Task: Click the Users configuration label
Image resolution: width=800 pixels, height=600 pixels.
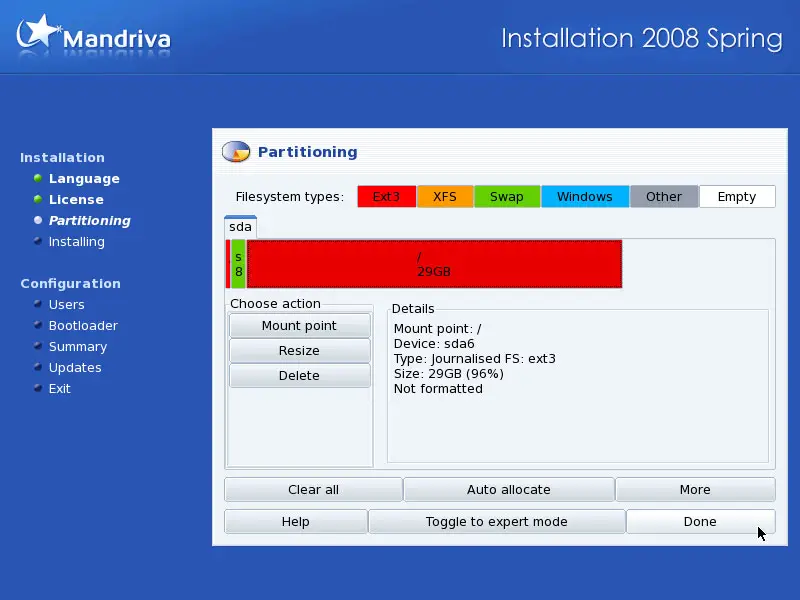Action: pos(66,305)
